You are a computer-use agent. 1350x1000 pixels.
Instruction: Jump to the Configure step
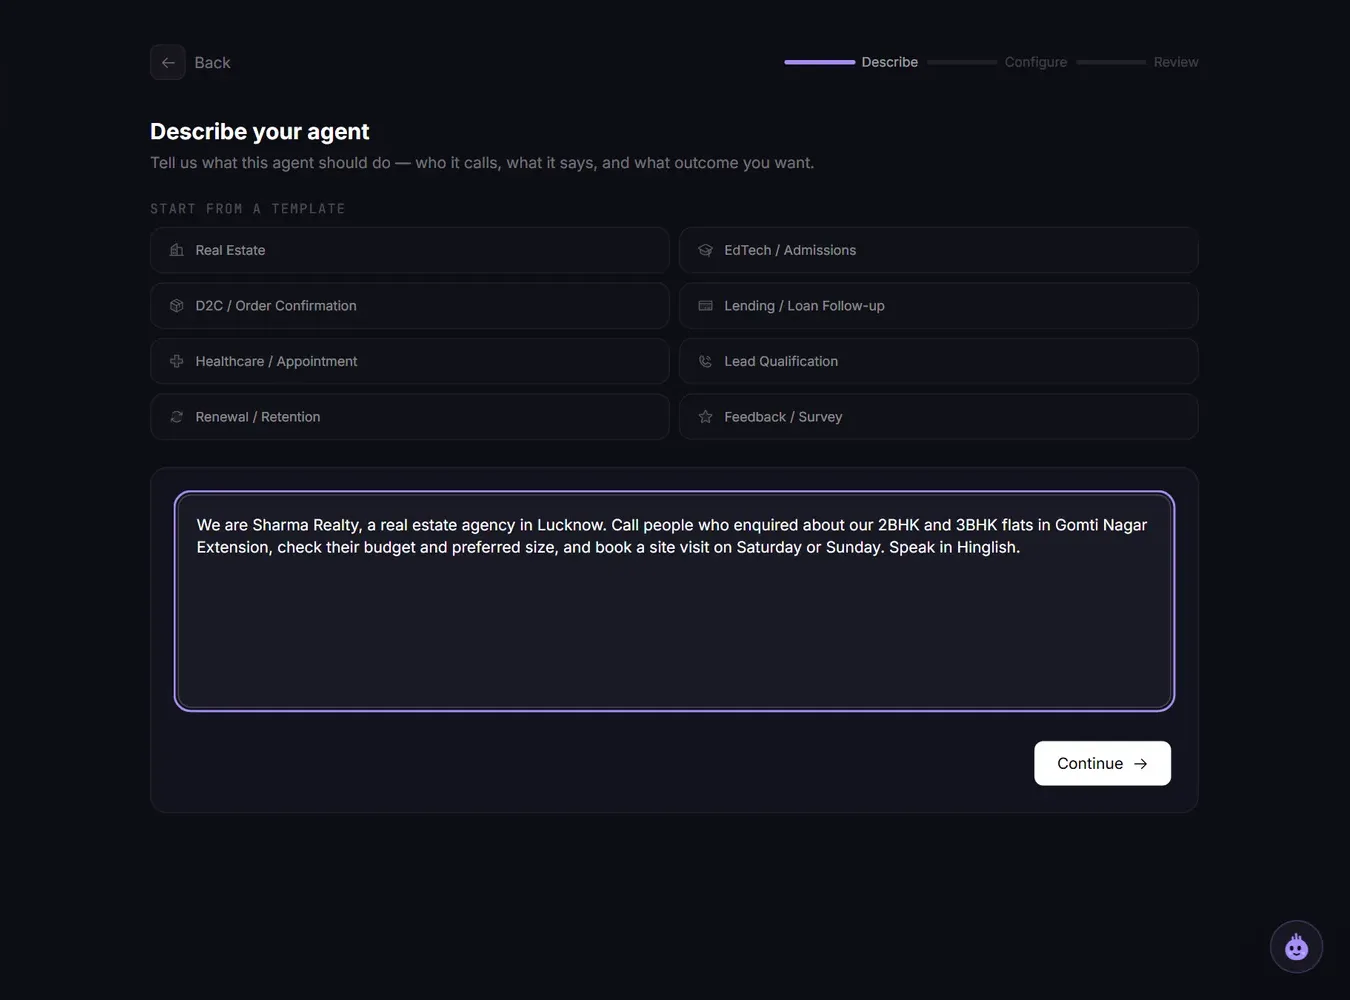pyautogui.click(x=1036, y=62)
